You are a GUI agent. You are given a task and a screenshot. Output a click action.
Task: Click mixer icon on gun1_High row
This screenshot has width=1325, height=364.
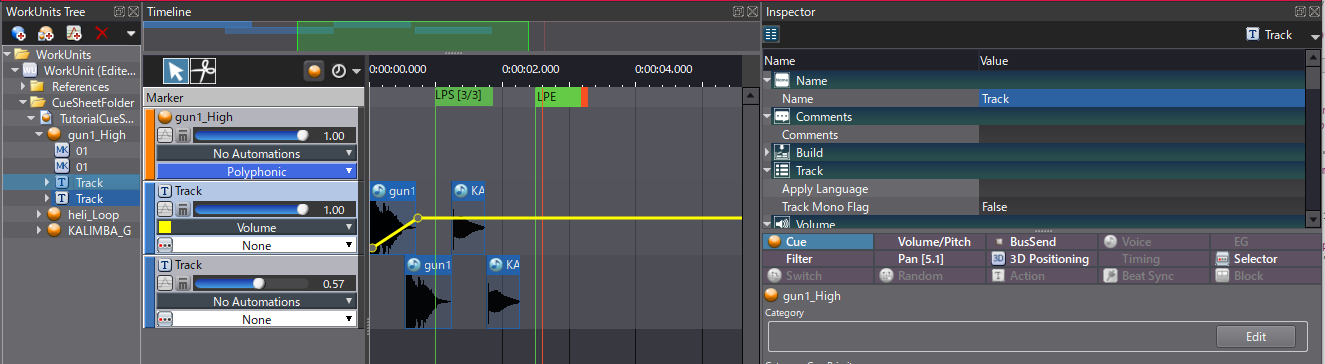click(183, 135)
